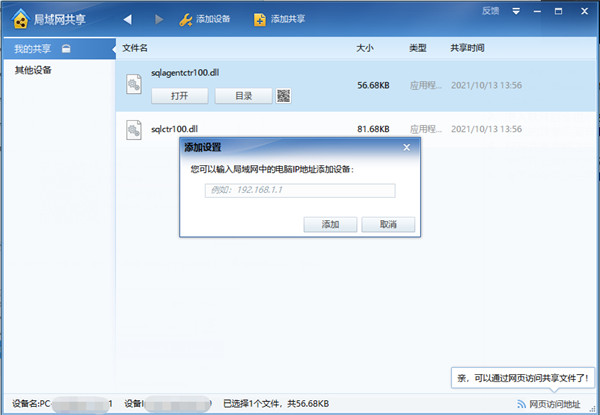
Task: Focus the IP address input field
Action: coord(300,190)
